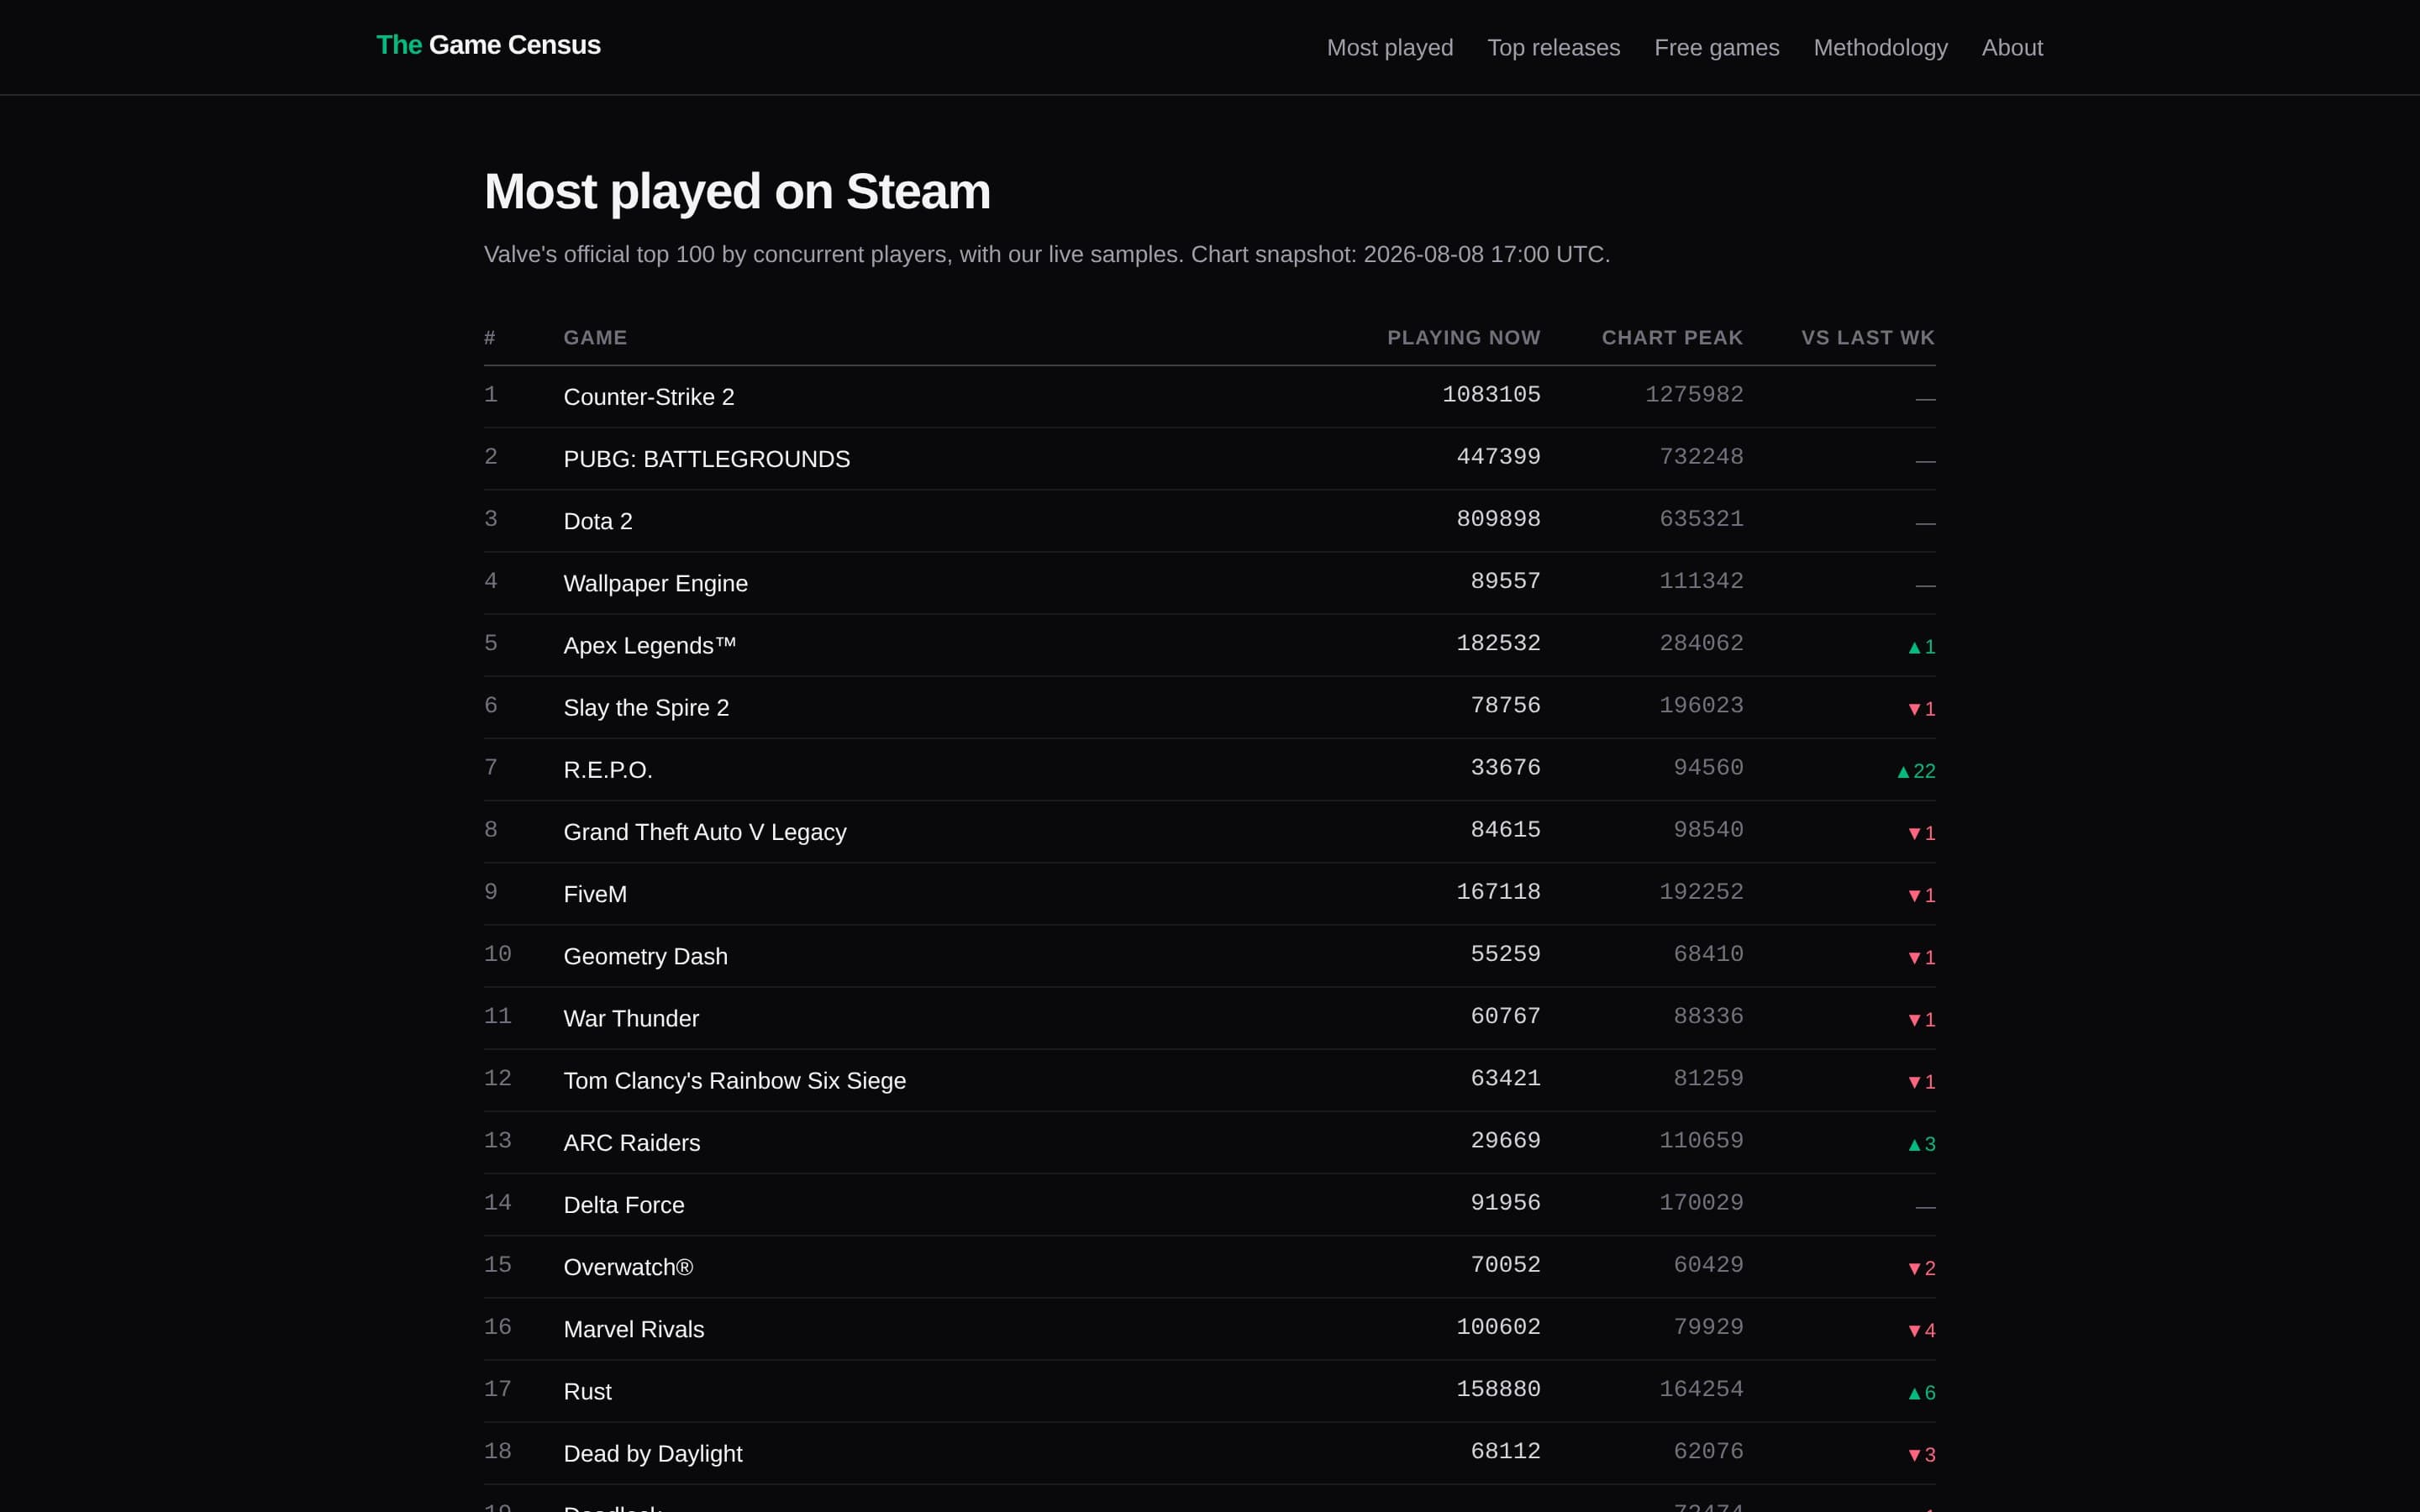Click playing now value 1083105
The width and height of the screenshot is (2420, 1512).
[x=1491, y=394]
